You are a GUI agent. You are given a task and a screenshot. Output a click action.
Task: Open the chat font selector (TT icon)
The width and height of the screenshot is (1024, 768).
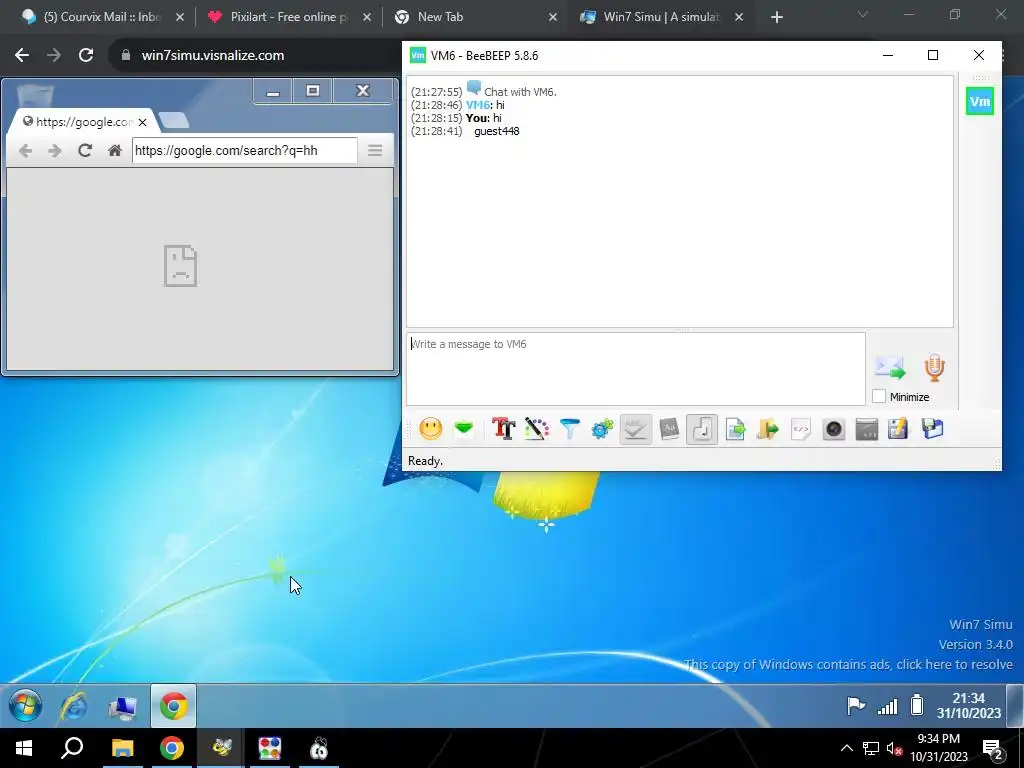pos(504,429)
